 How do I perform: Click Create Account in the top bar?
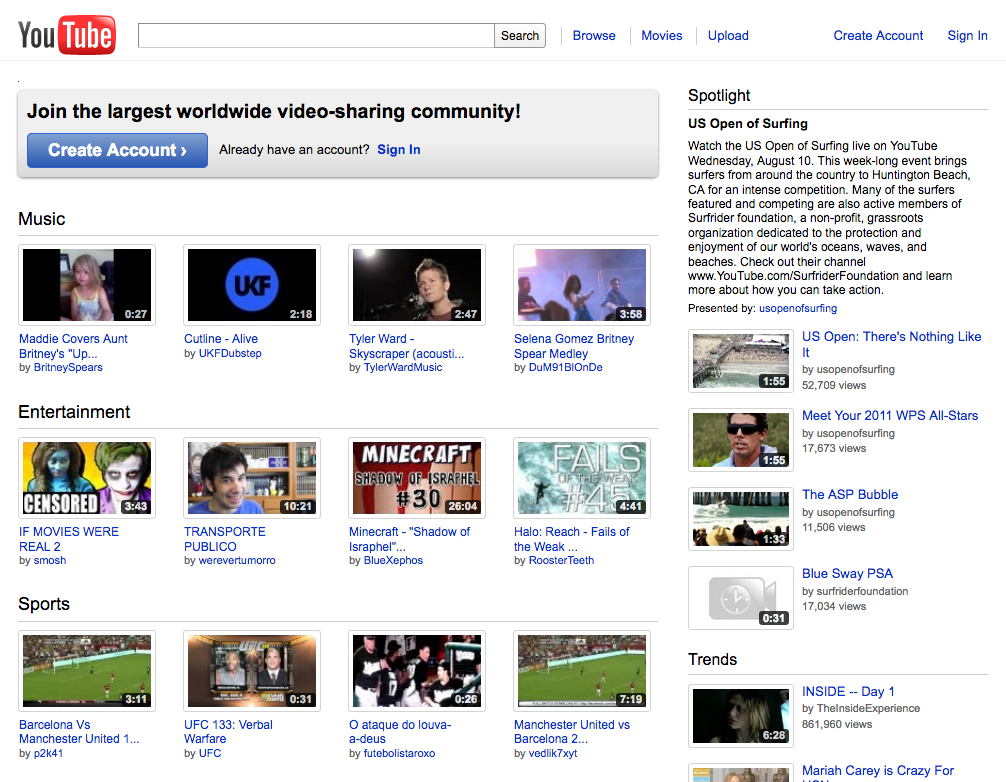(x=877, y=35)
